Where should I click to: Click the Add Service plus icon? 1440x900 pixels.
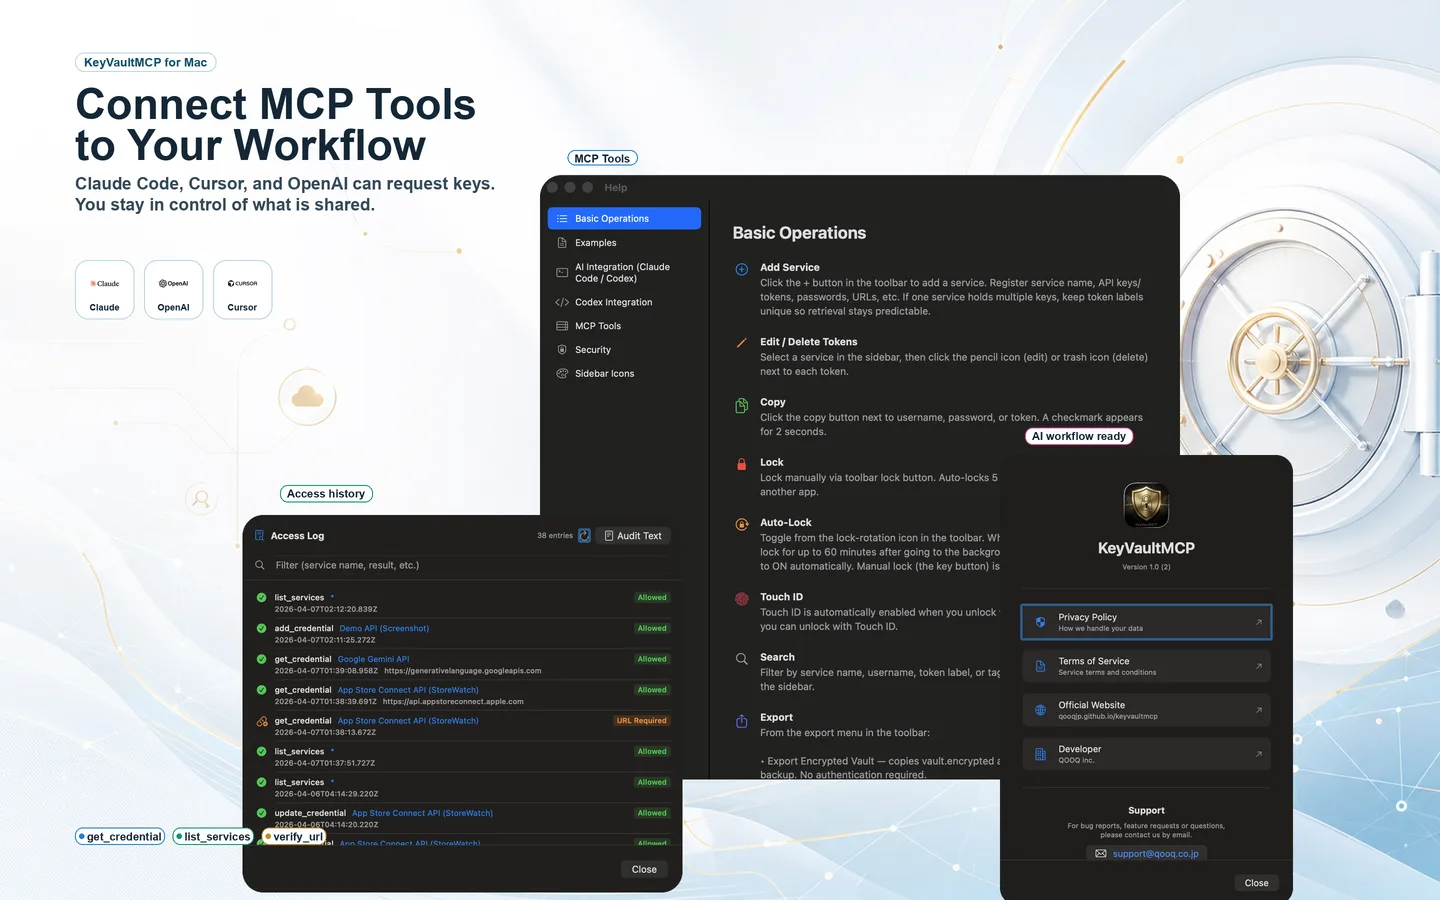click(742, 269)
